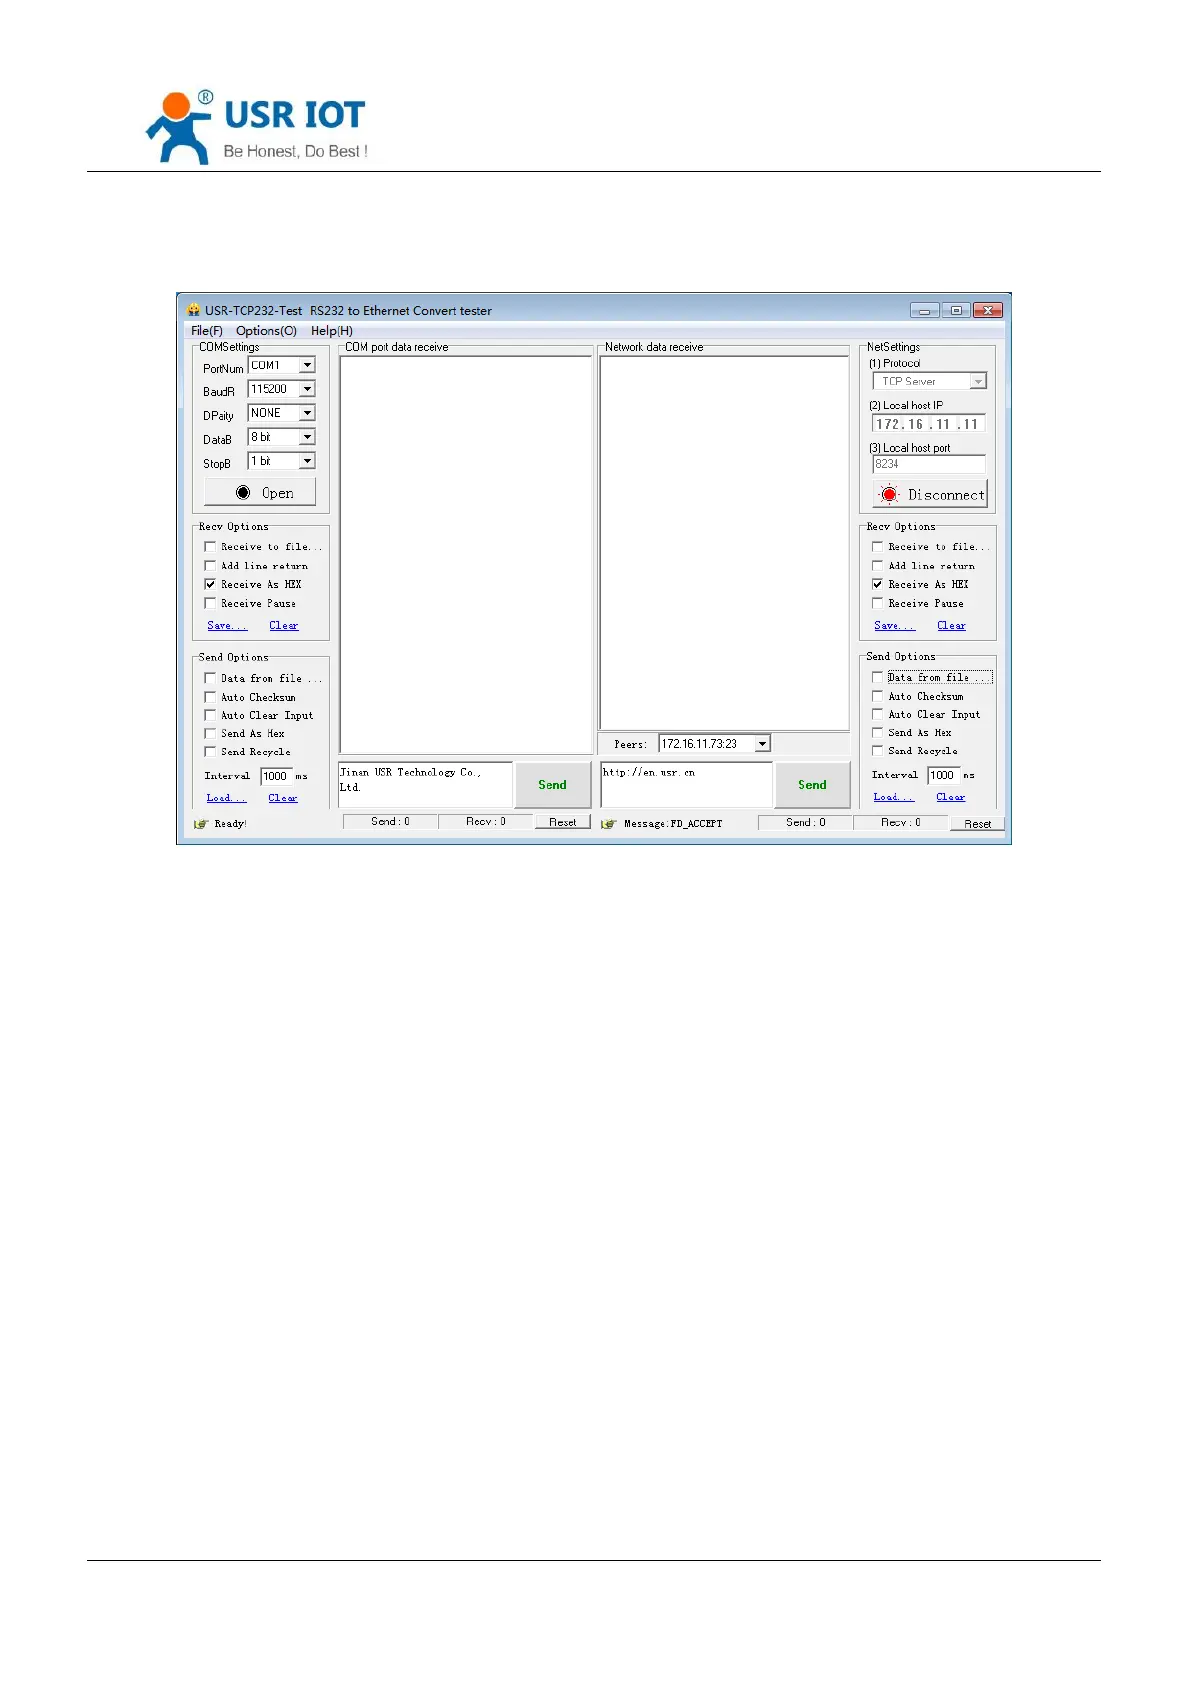This screenshot has width=1191, height=1684.
Task: Enable network Send Recycle checkbox
Action: click(877, 750)
